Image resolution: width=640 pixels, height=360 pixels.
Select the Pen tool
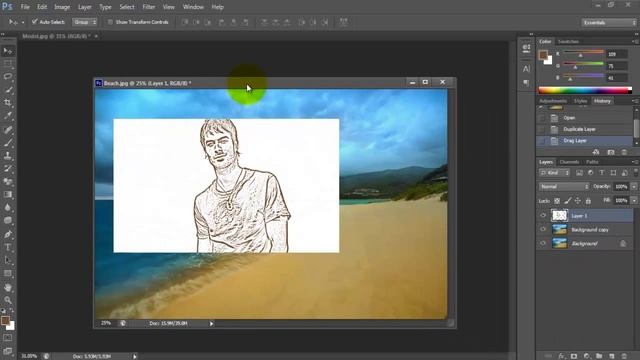point(8,234)
